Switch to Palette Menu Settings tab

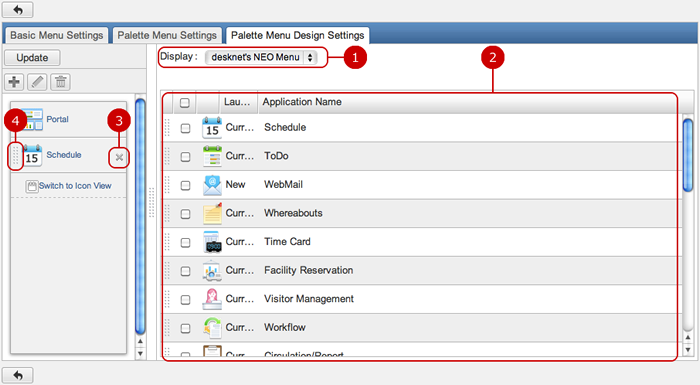167,35
